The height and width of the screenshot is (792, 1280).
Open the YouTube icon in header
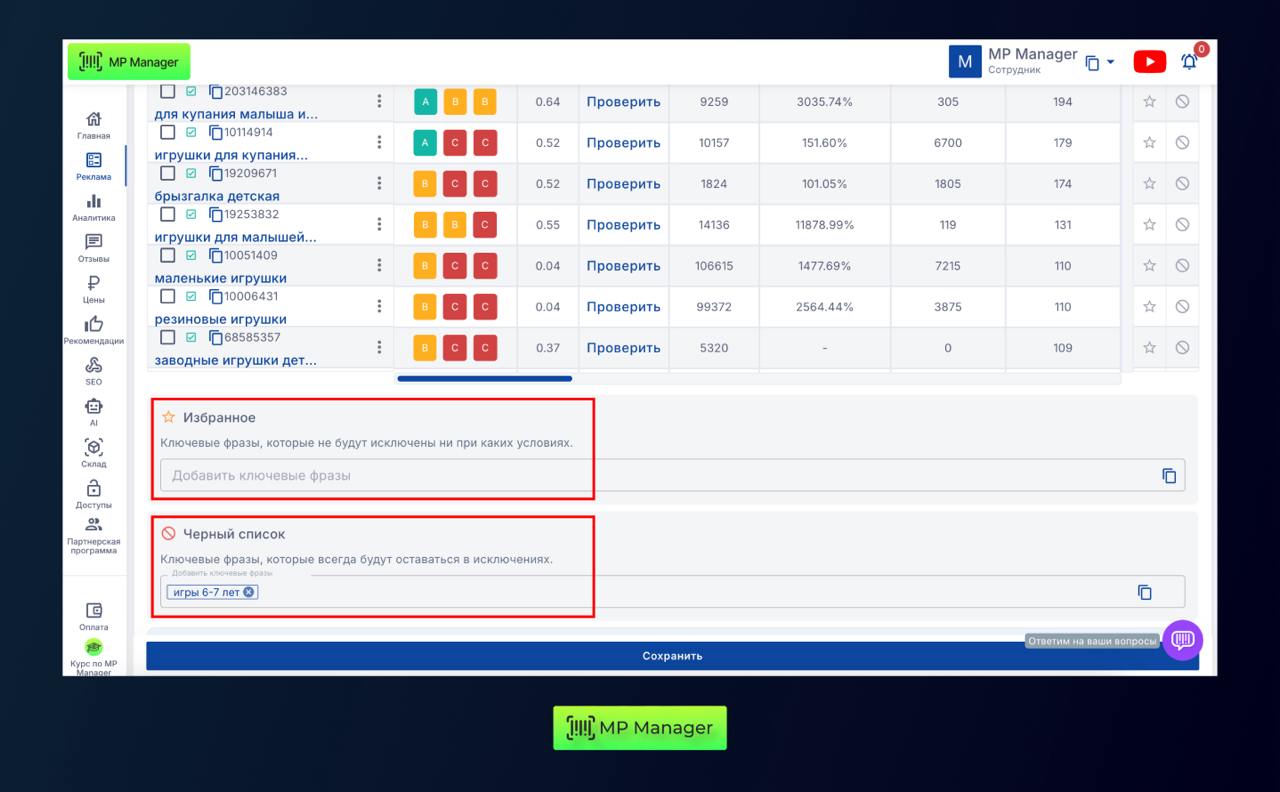point(1149,62)
